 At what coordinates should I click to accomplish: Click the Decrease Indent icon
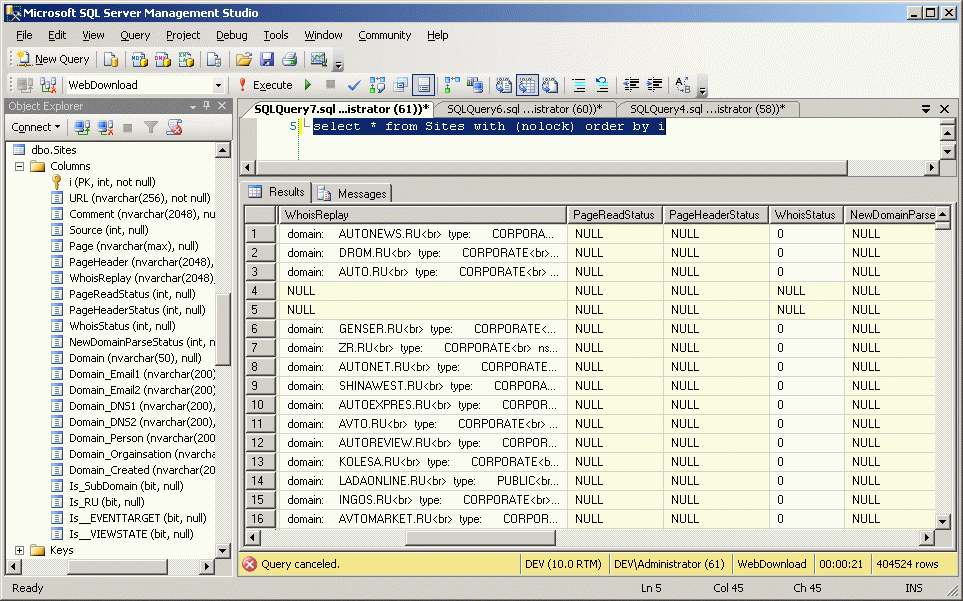(x=632, y=85)
